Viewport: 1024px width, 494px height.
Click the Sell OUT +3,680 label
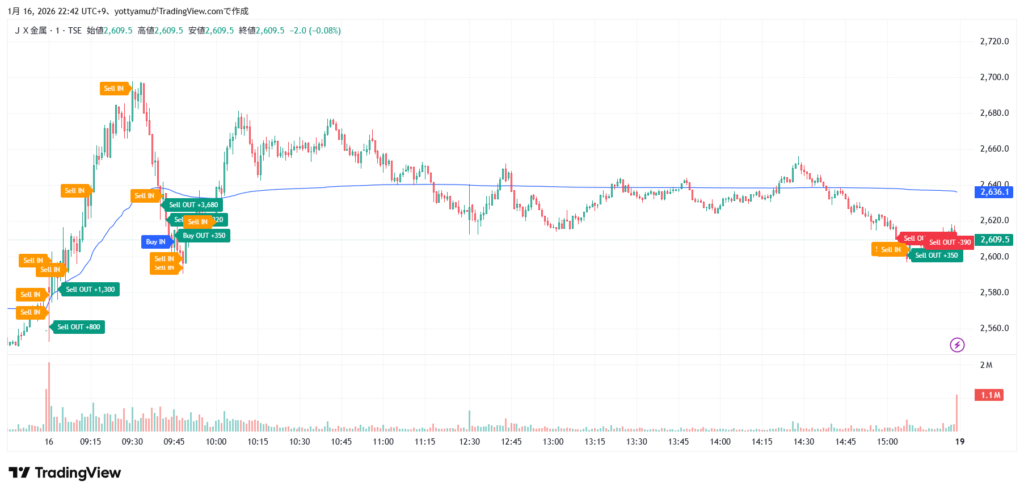tap(194, 204)
